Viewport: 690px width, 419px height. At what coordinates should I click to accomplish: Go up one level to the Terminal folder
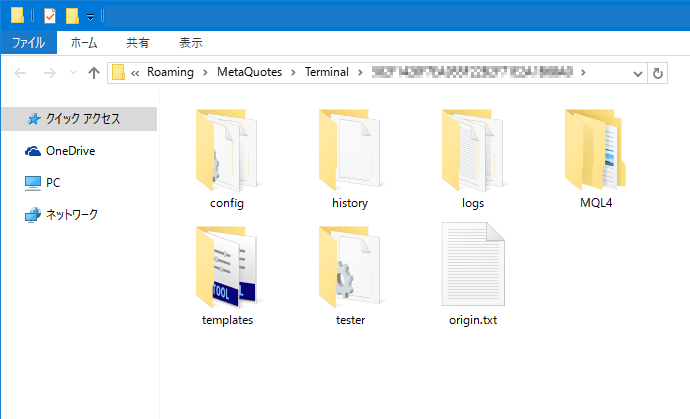coord(94,73)
